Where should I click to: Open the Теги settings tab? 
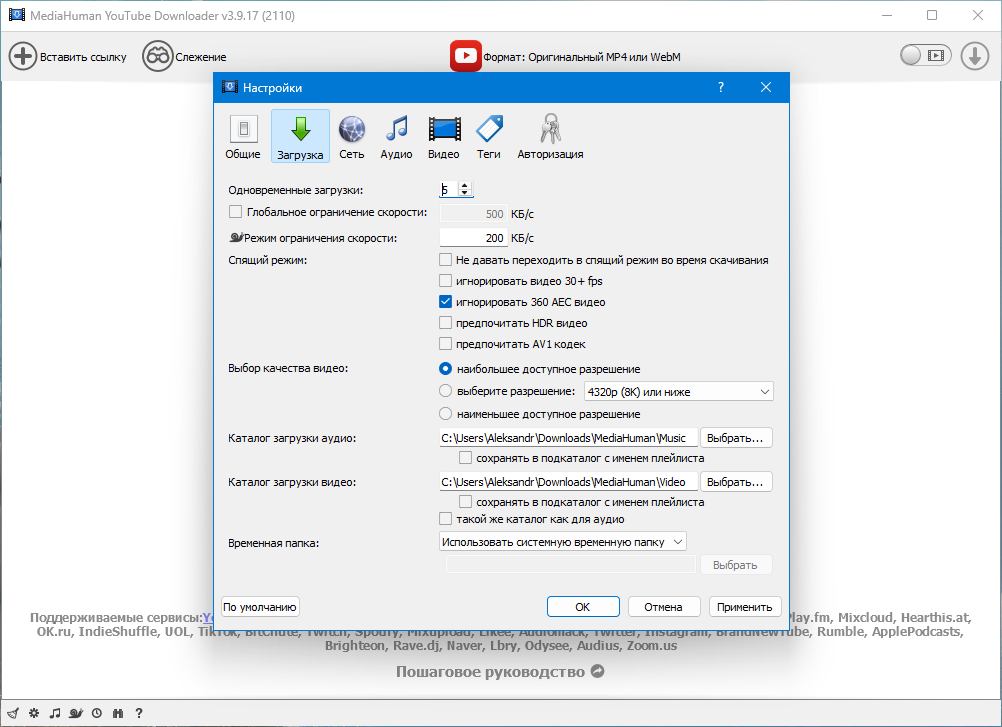pyautogui.click(x=489, y=137)
